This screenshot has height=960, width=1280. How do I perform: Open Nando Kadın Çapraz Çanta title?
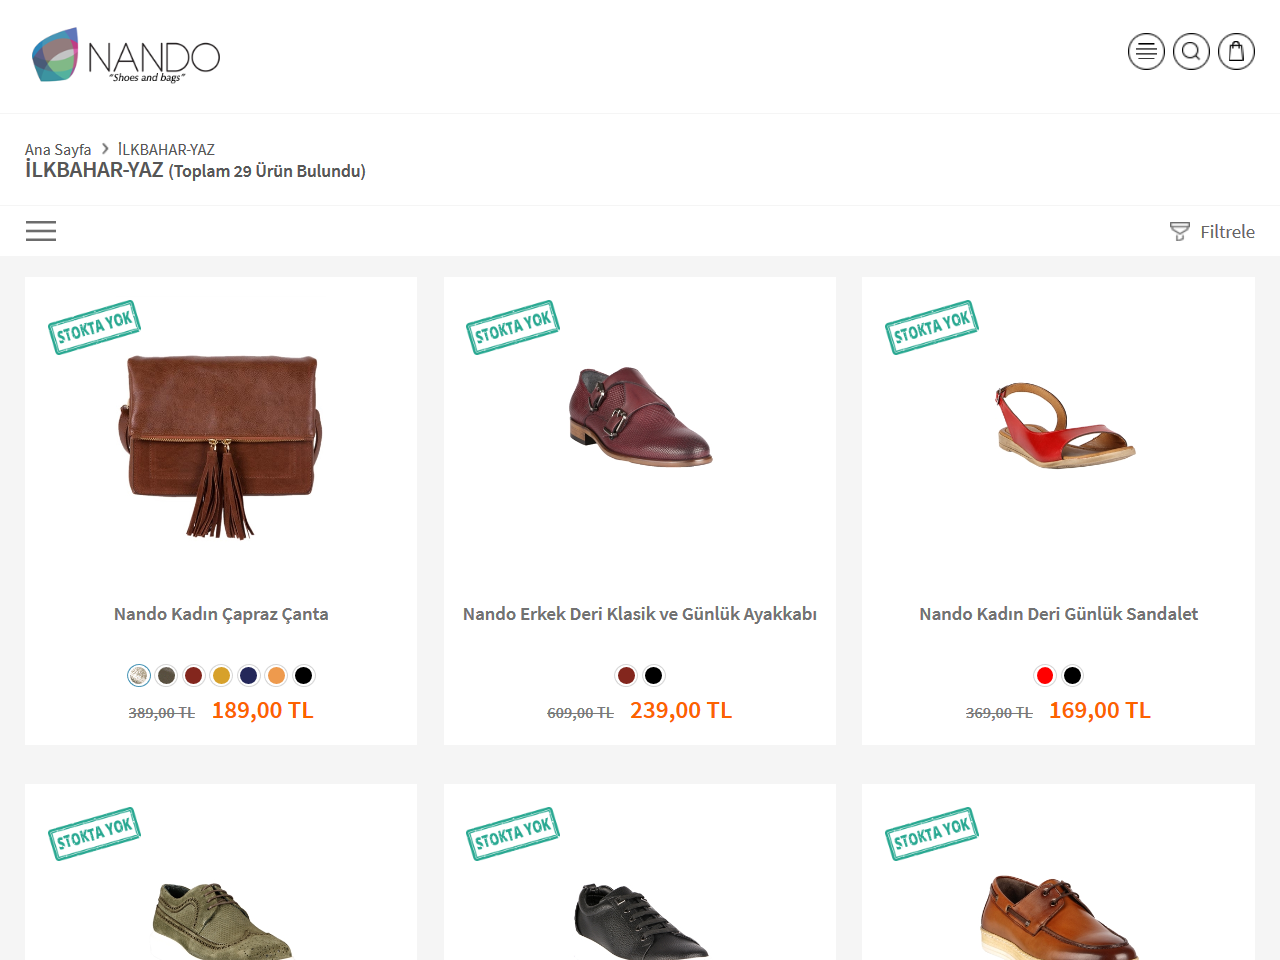point(221,614)
